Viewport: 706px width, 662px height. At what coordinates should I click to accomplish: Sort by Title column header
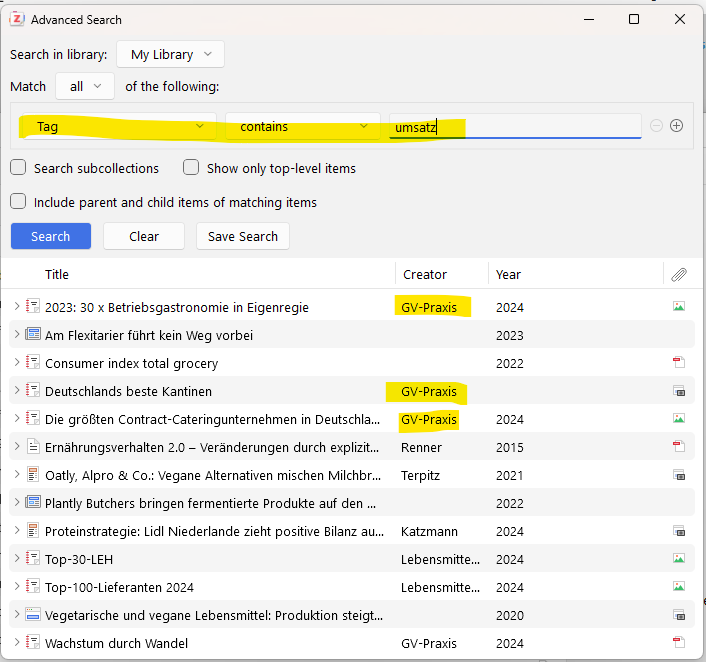(57, 274)
